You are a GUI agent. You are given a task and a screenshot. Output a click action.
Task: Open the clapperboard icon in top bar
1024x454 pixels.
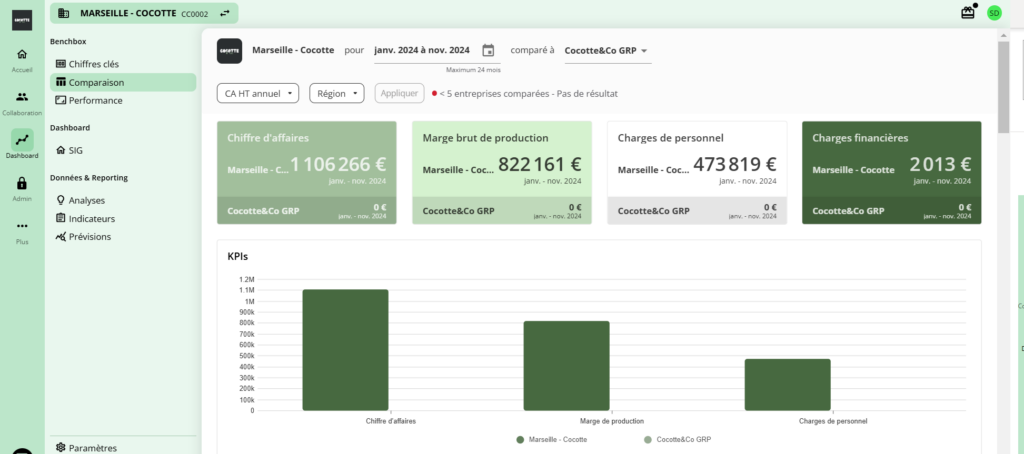967,13
